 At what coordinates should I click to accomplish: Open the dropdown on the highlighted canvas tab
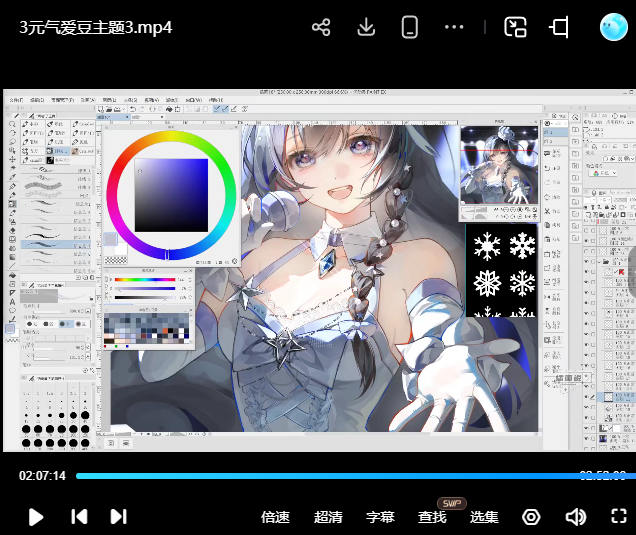point(127,117)
